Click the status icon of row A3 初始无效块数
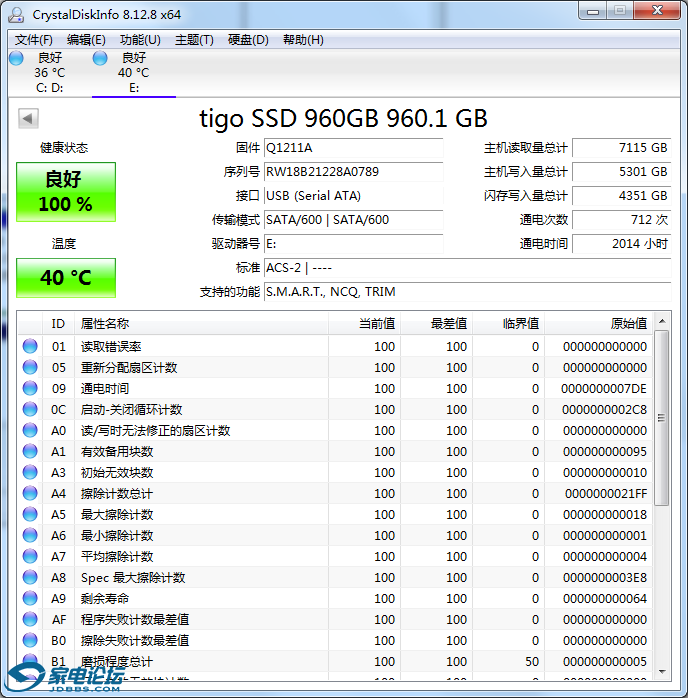Screen dimensions: 688x698 [x=30, y=472]
